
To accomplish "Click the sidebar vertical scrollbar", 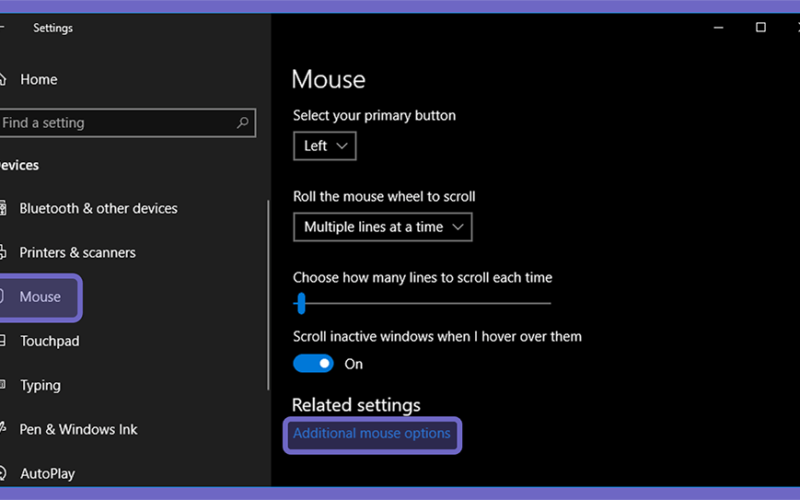I will point(268,295).
